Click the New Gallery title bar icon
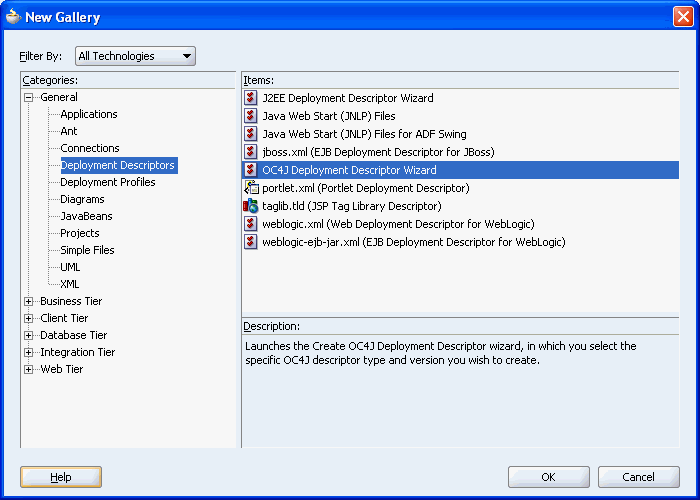 click(x=13, y=17)
